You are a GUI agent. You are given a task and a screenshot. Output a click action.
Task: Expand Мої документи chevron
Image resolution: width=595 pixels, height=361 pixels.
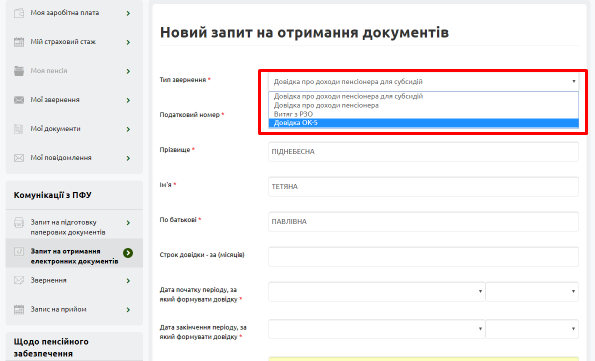(128, 129)
